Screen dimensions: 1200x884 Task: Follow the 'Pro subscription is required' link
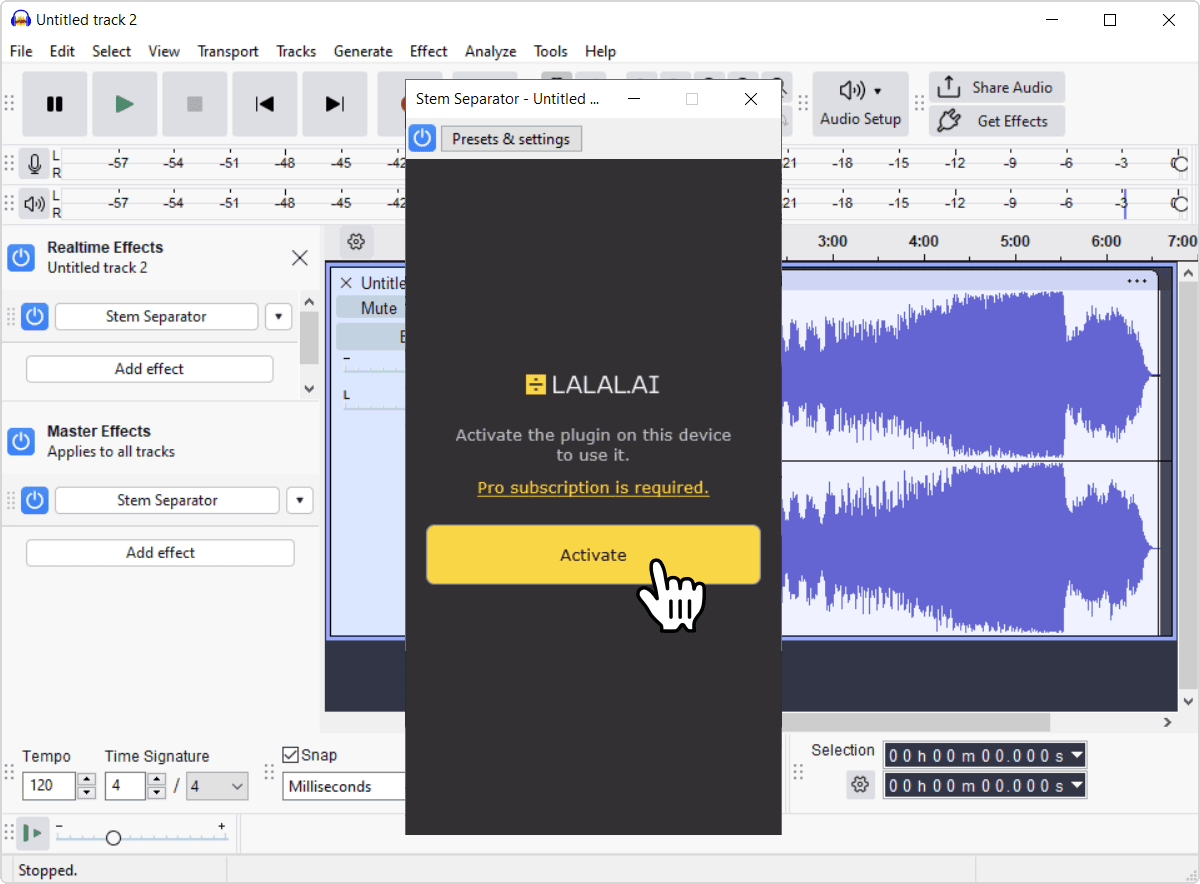coord(593,488)
